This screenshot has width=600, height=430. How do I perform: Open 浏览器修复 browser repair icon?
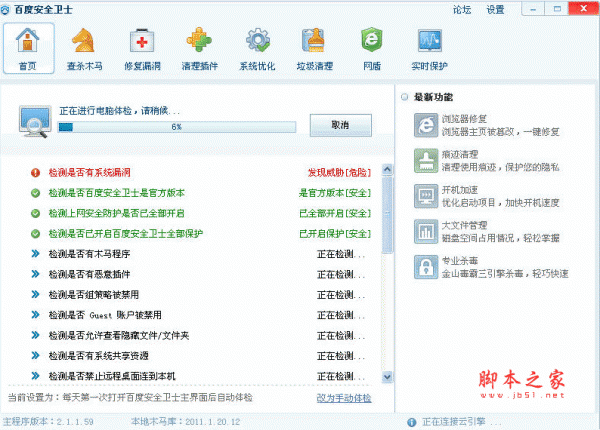(426, 125)
